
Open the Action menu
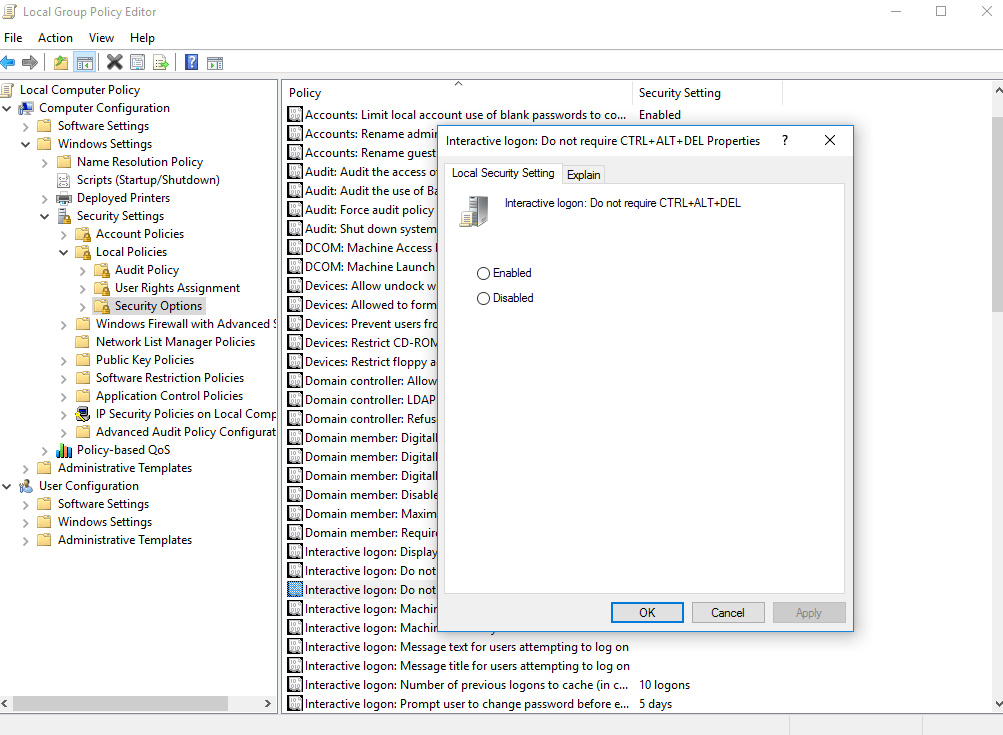(55, 37)
